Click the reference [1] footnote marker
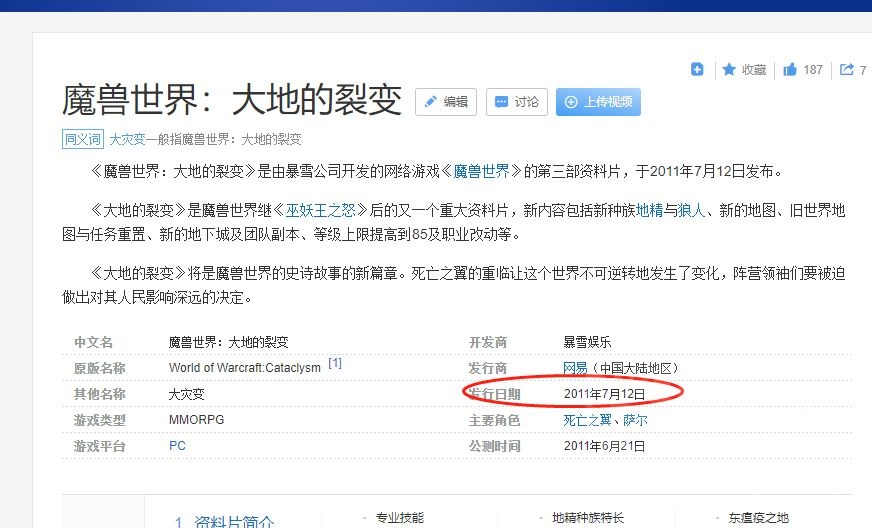 (335, 363)
